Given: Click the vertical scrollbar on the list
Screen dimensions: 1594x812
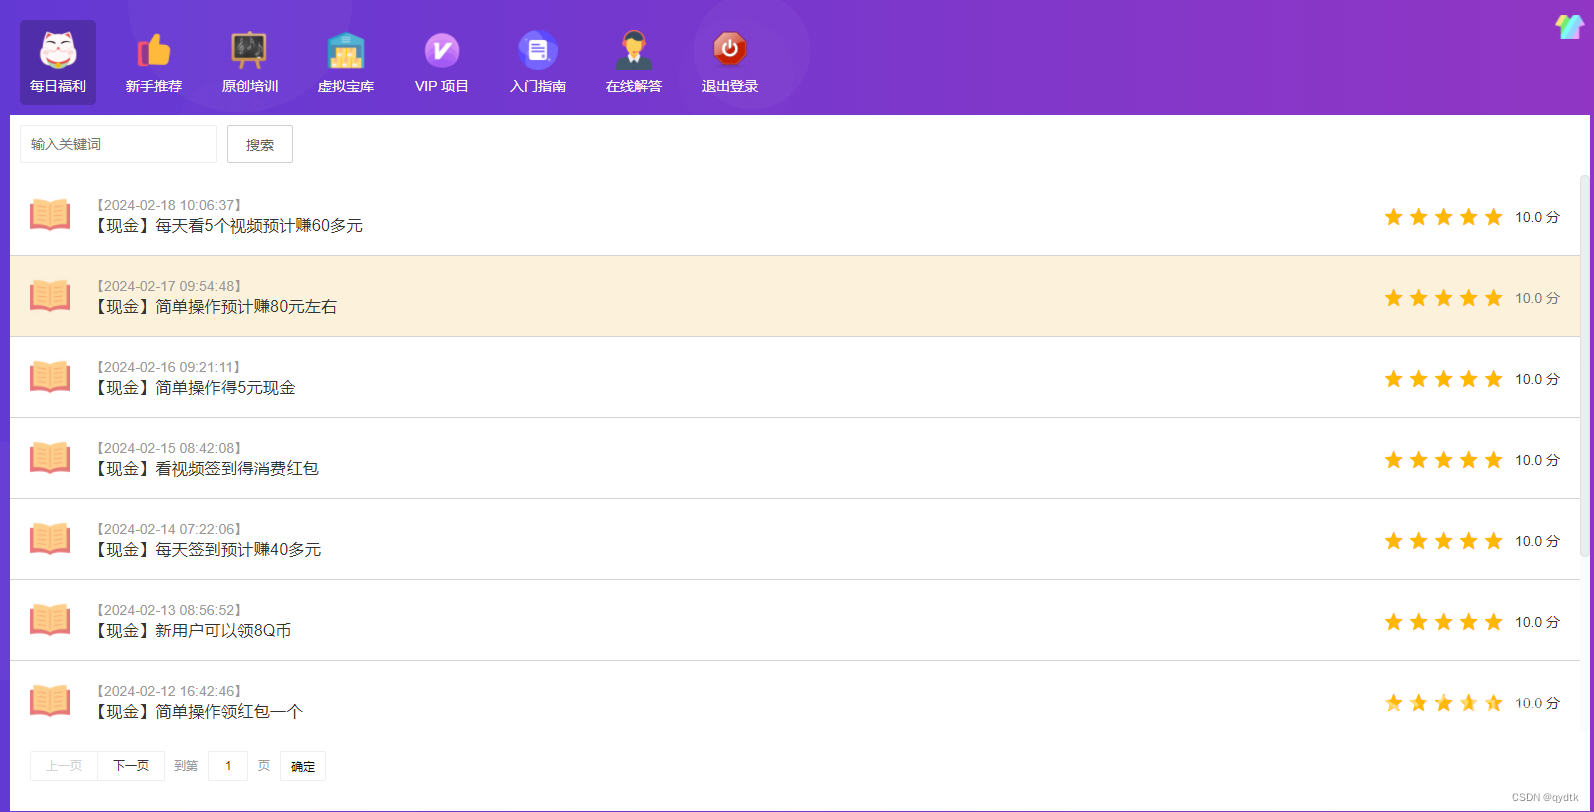Looking at the screenshot, I should tap(1584, 365).
